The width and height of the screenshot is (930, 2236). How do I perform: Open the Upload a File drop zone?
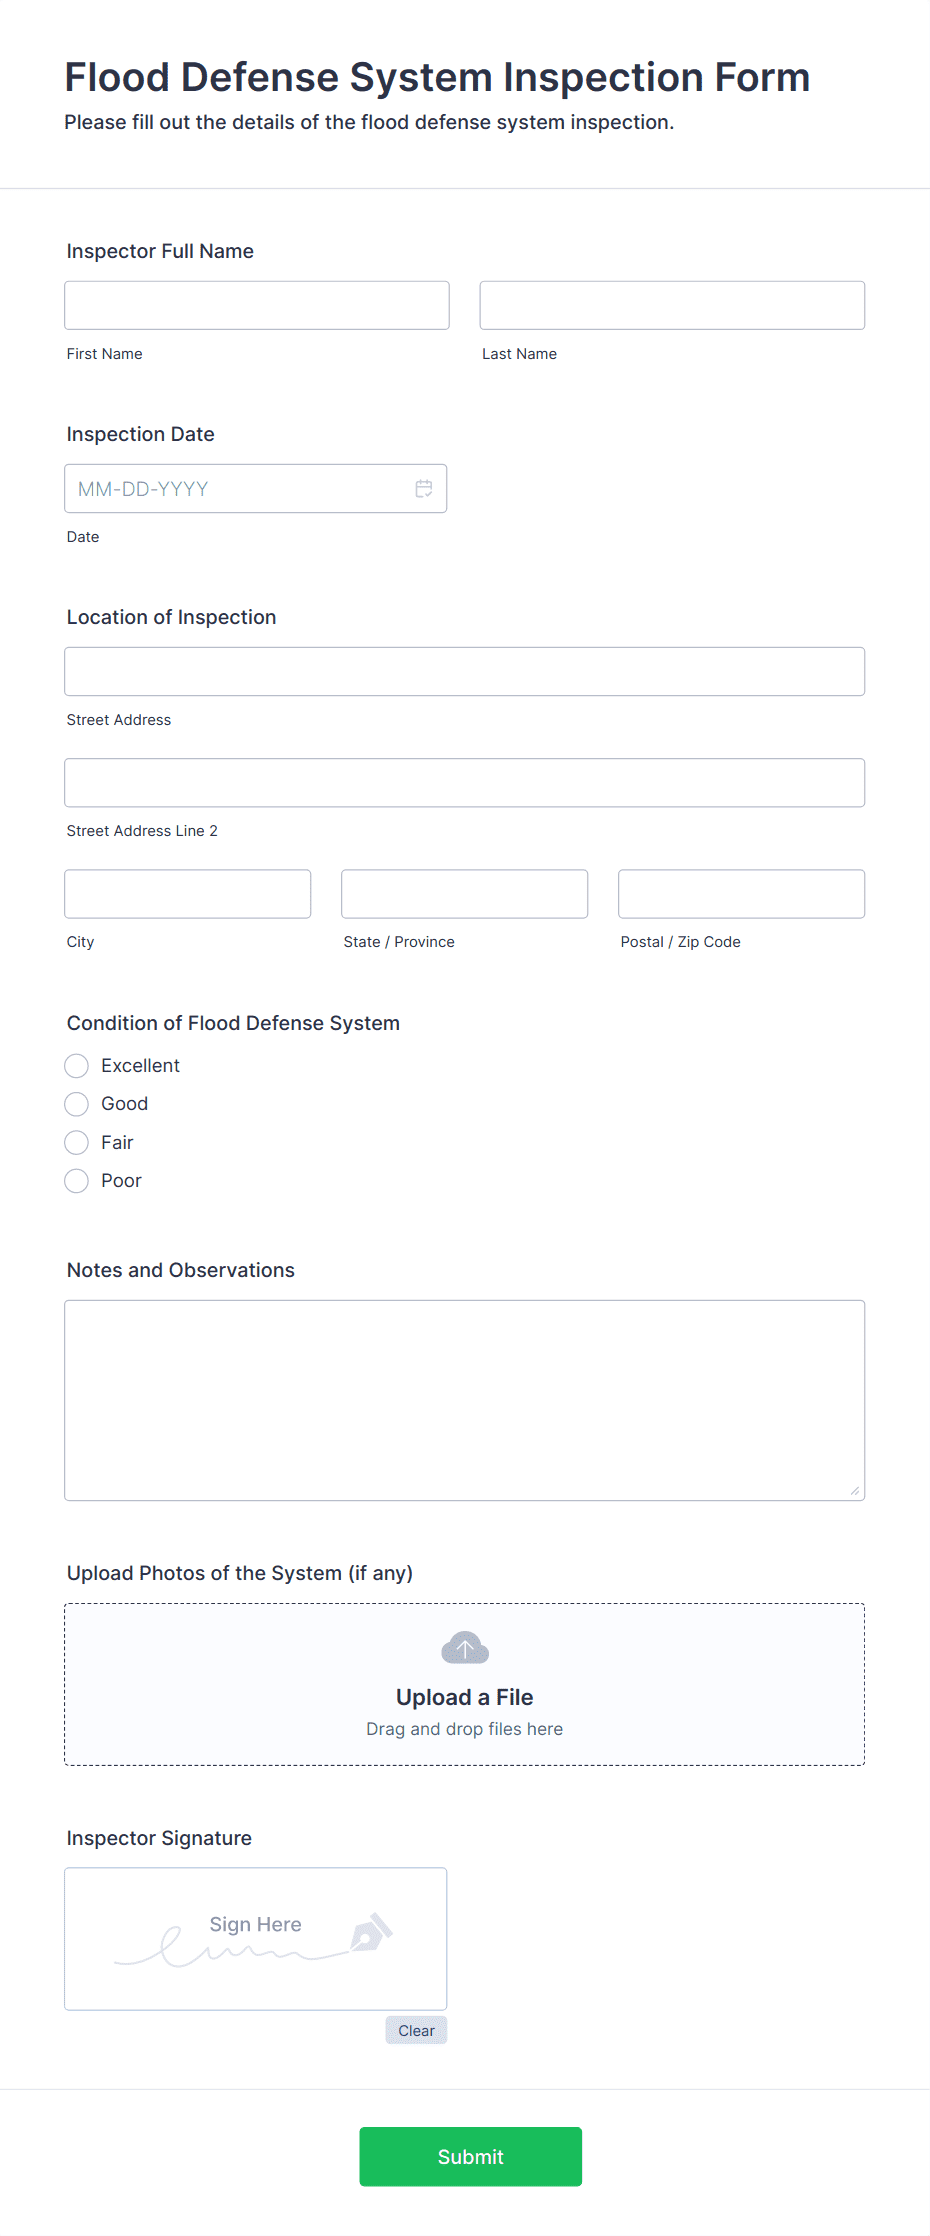(465, 1685)
